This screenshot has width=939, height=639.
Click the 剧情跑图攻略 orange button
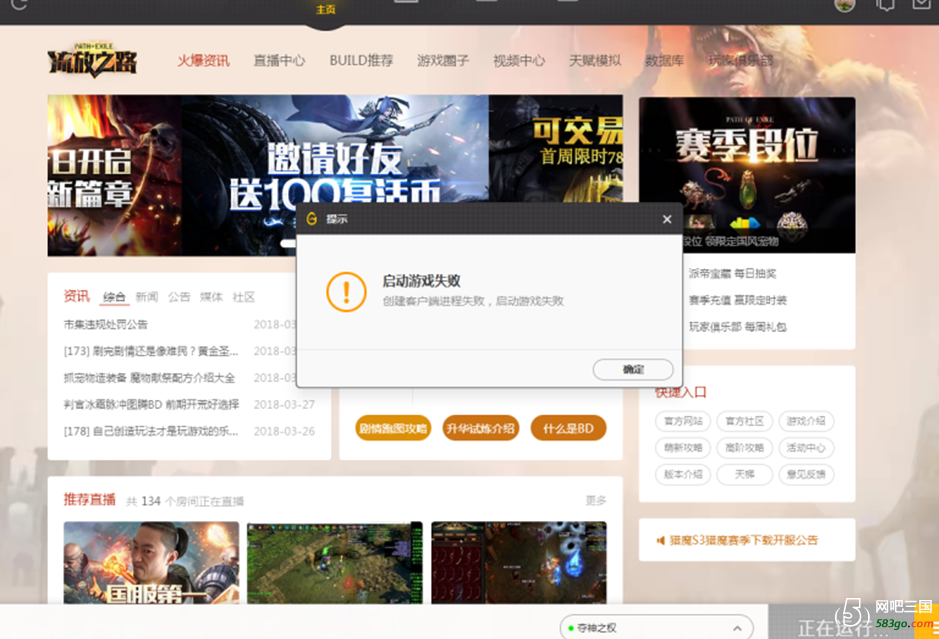pyautogui.click(x=393, y=428)
